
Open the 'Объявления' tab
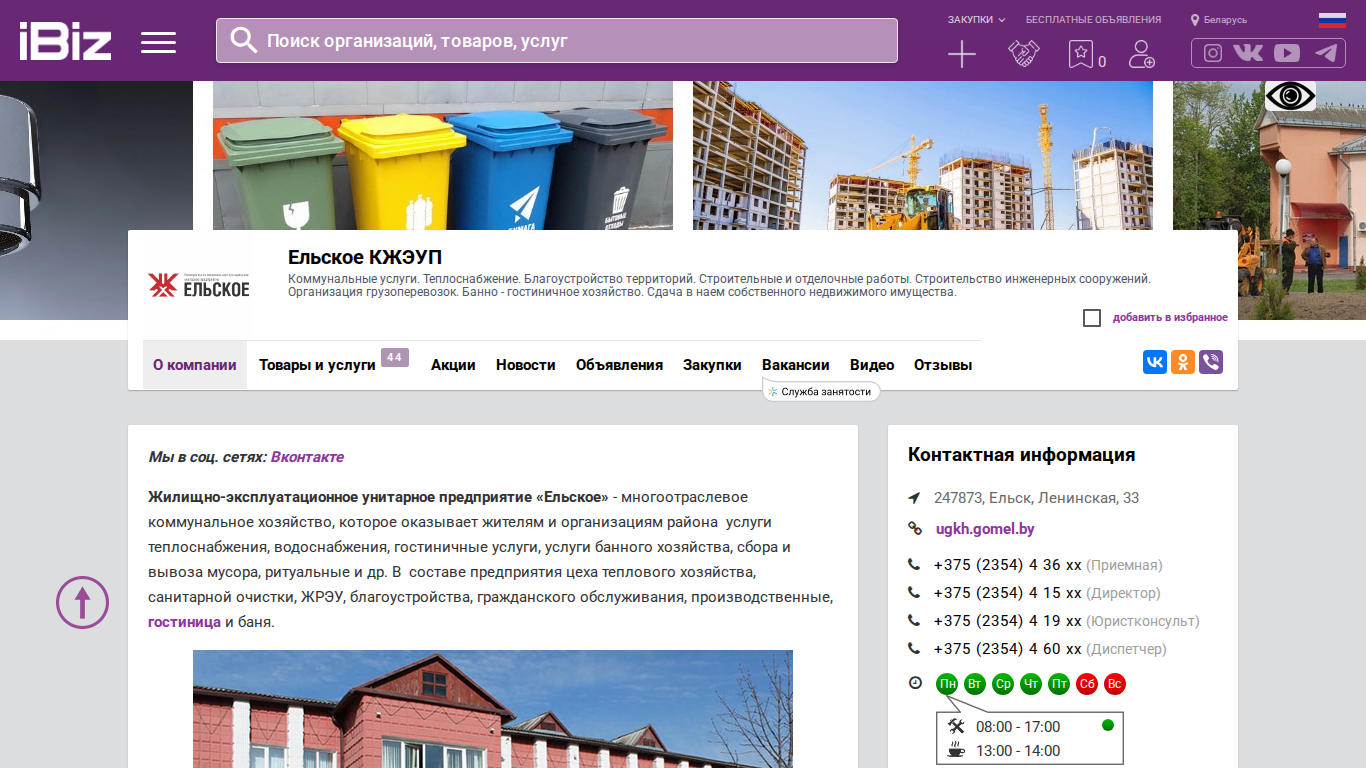(619, 365)
